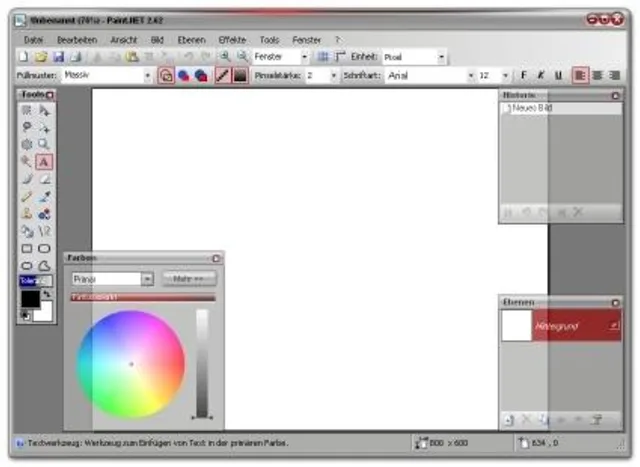Swap primary and secondary colors
Screen dimensions: 640x467
[47, 293]
